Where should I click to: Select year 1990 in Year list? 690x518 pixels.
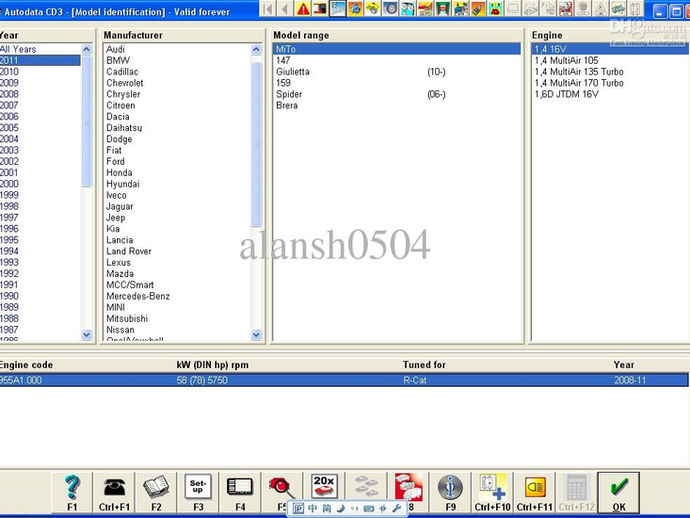pyautogui.click(x=40, y=296)
